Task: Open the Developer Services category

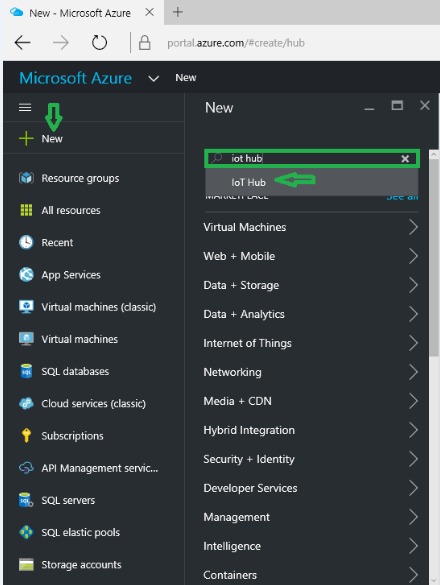Action: [x=311, y=488]
